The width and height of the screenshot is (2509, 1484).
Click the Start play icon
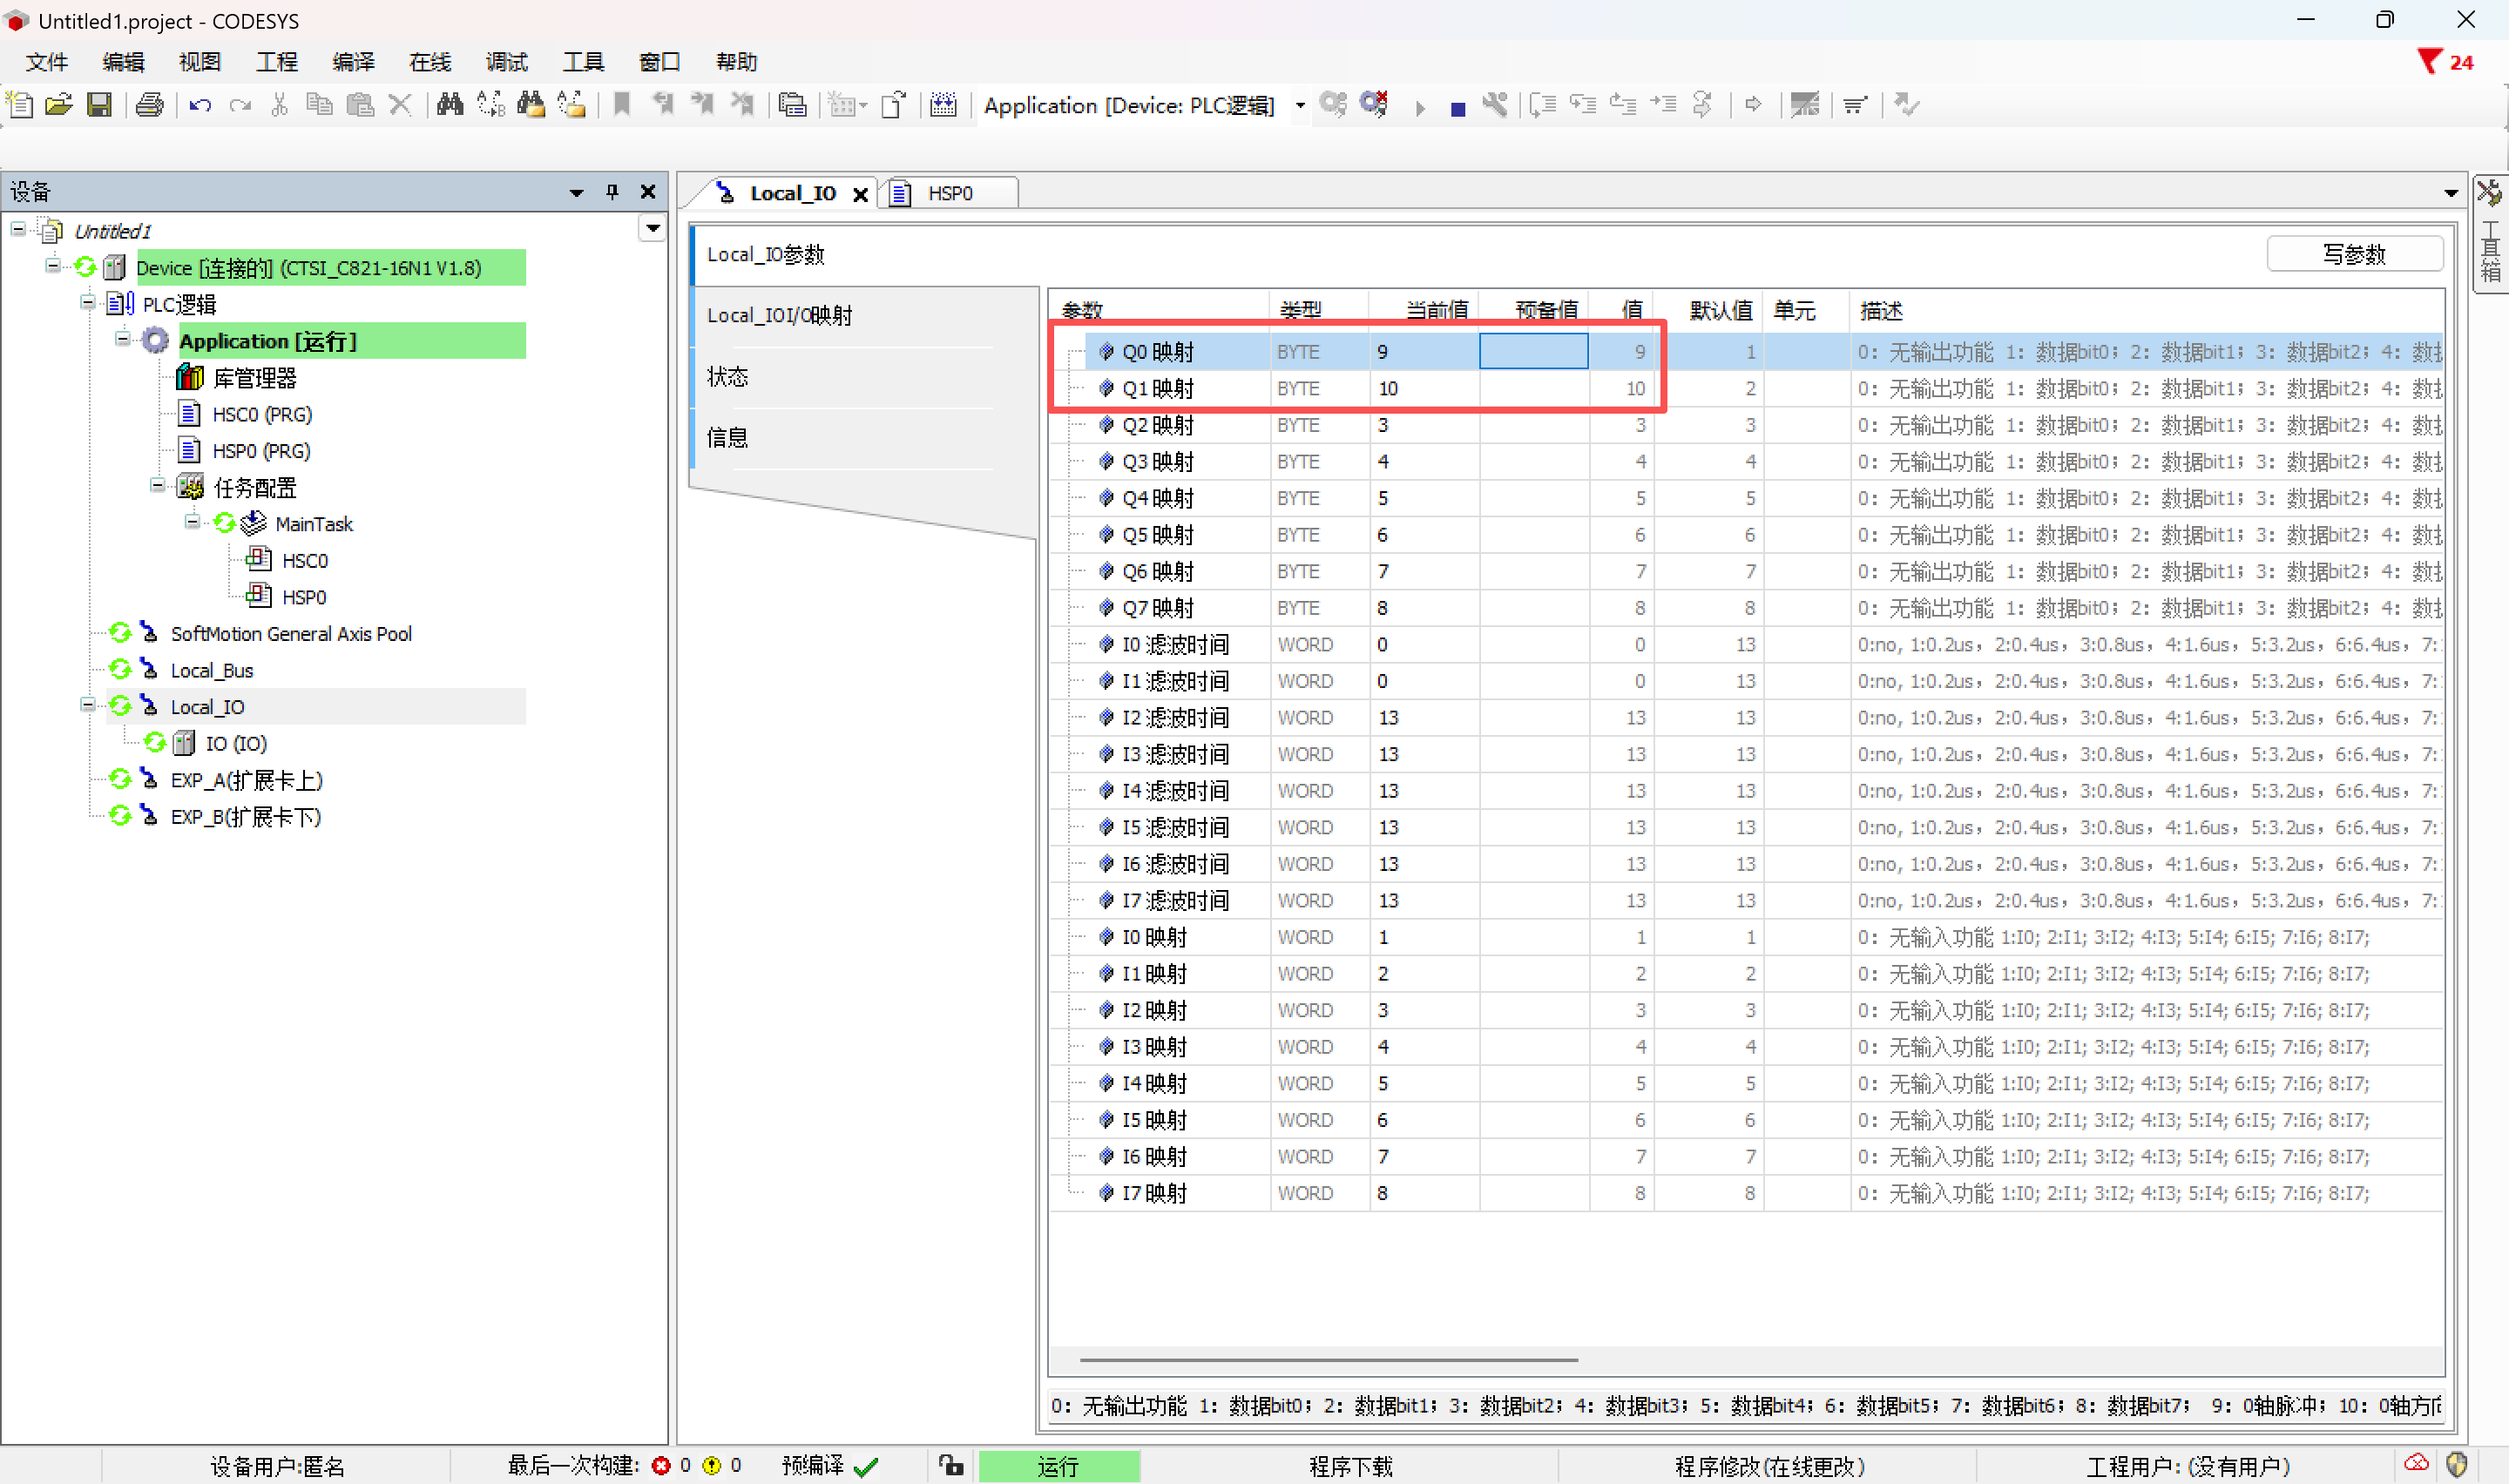[1420, 107]
